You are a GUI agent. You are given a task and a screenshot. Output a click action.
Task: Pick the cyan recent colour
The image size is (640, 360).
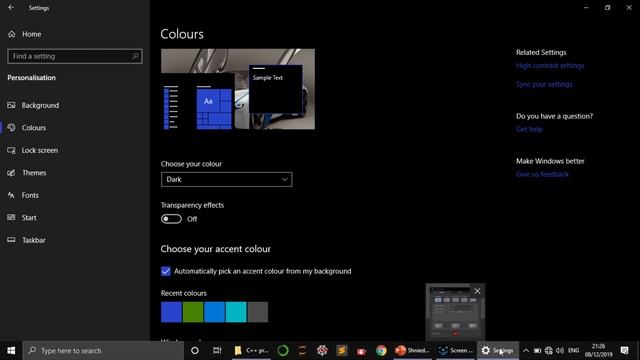tap(236, 312)
